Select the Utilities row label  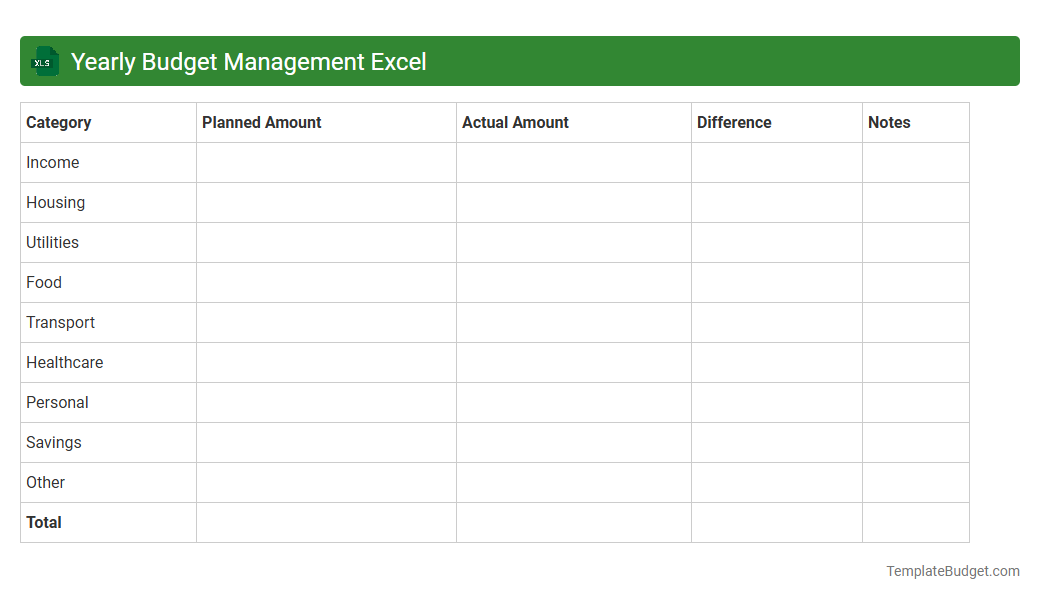[52, 242]
